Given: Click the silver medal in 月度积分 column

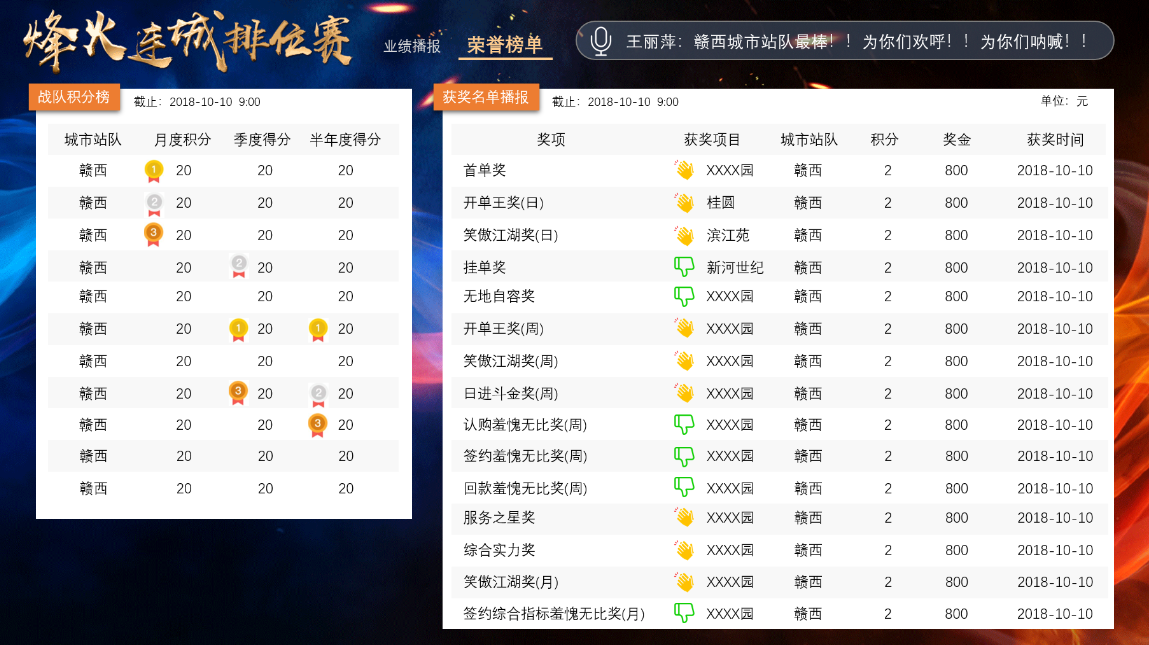Looking at the screenshot, I should point(154,204).
